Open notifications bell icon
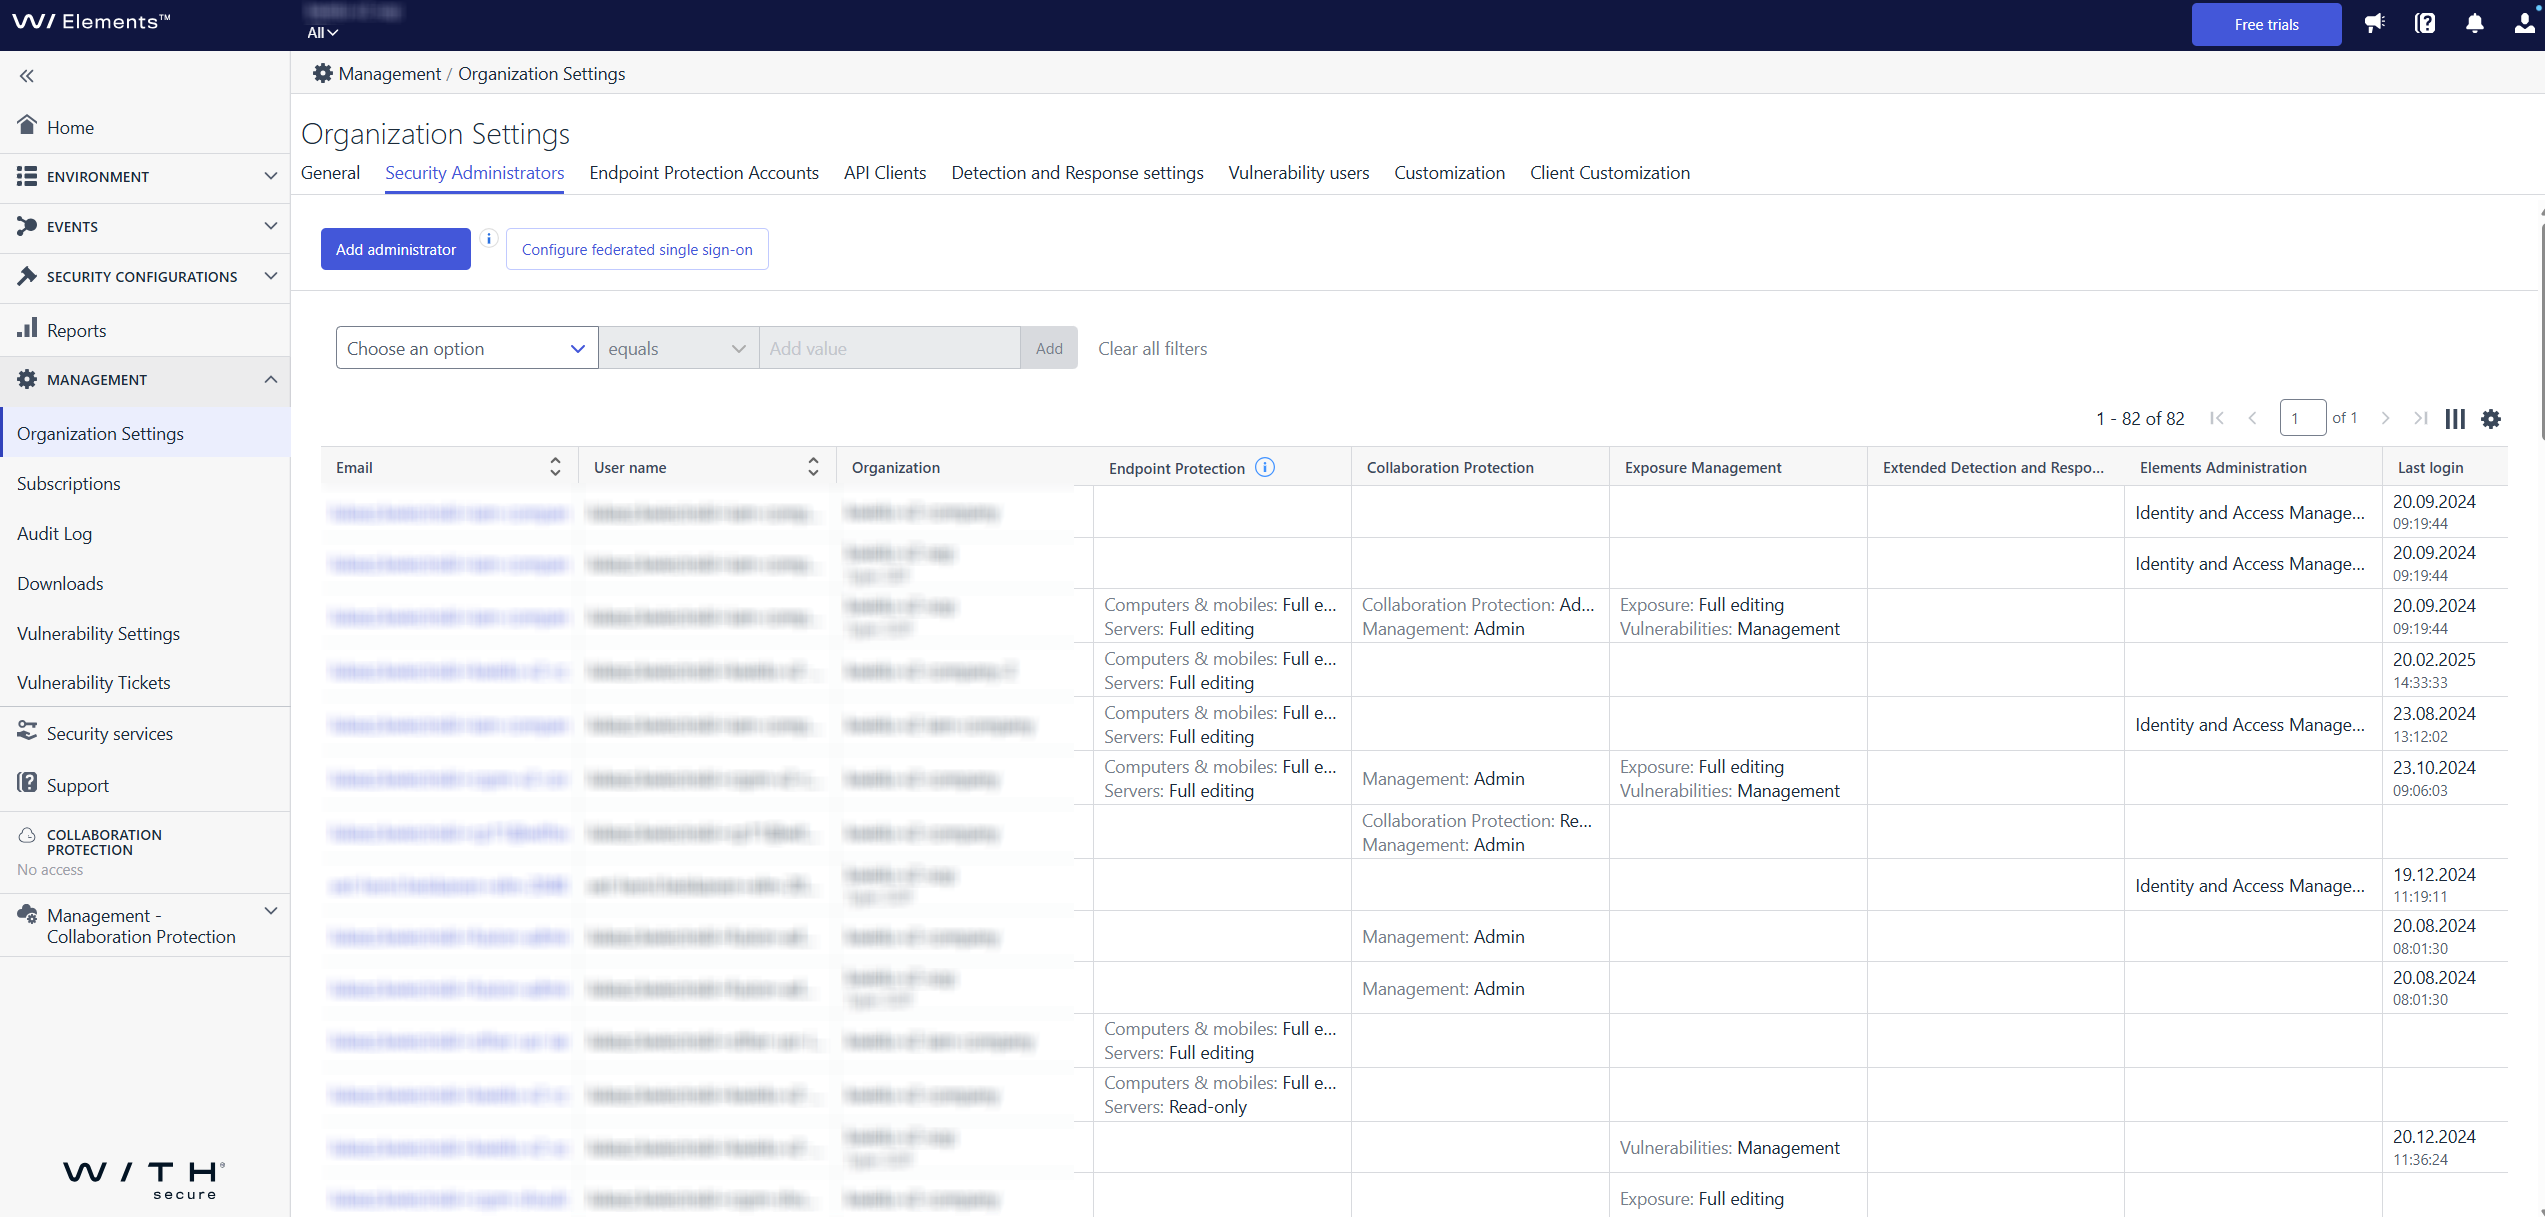This screenshot has width=2545, height=1218. click(x=2475, y=24)
